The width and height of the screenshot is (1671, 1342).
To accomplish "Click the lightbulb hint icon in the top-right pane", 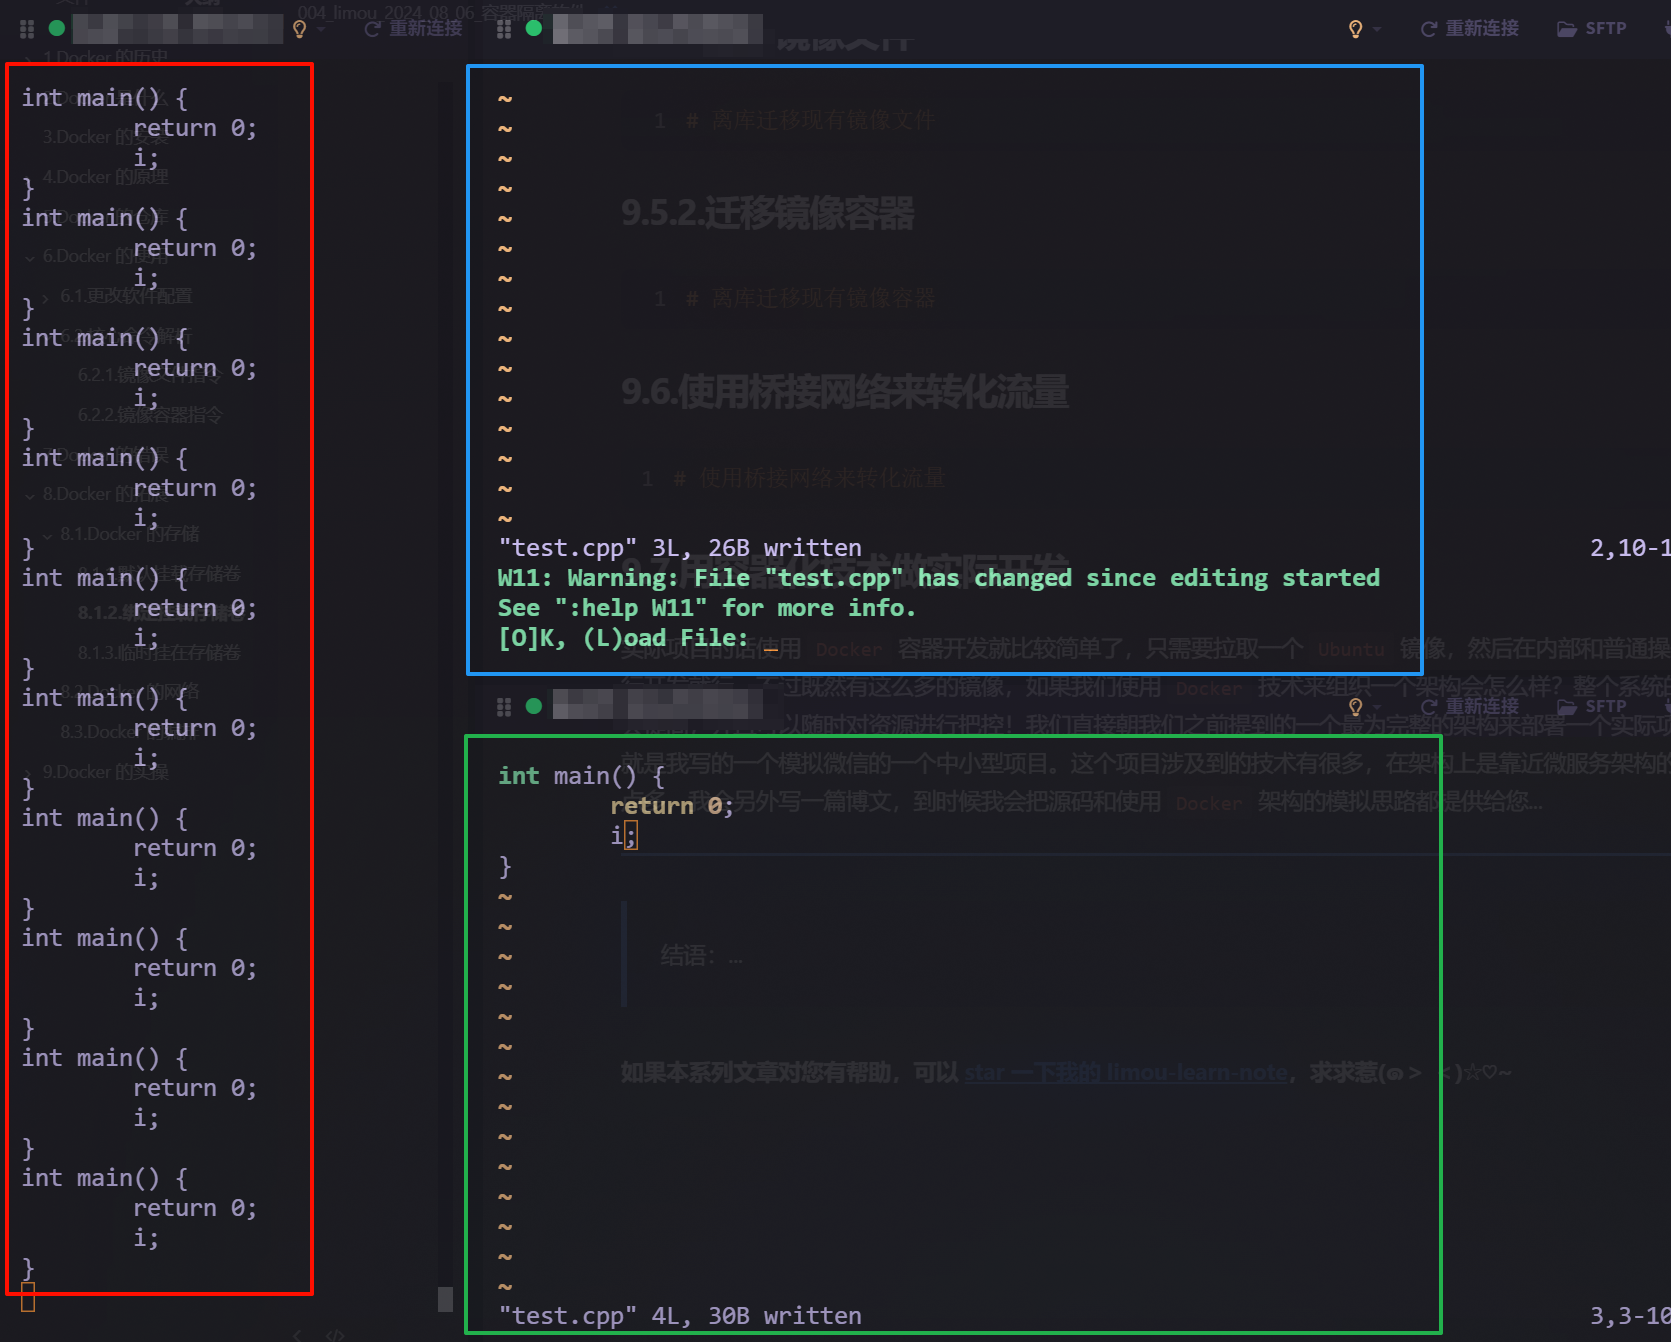I will (x=1355, y=29).
